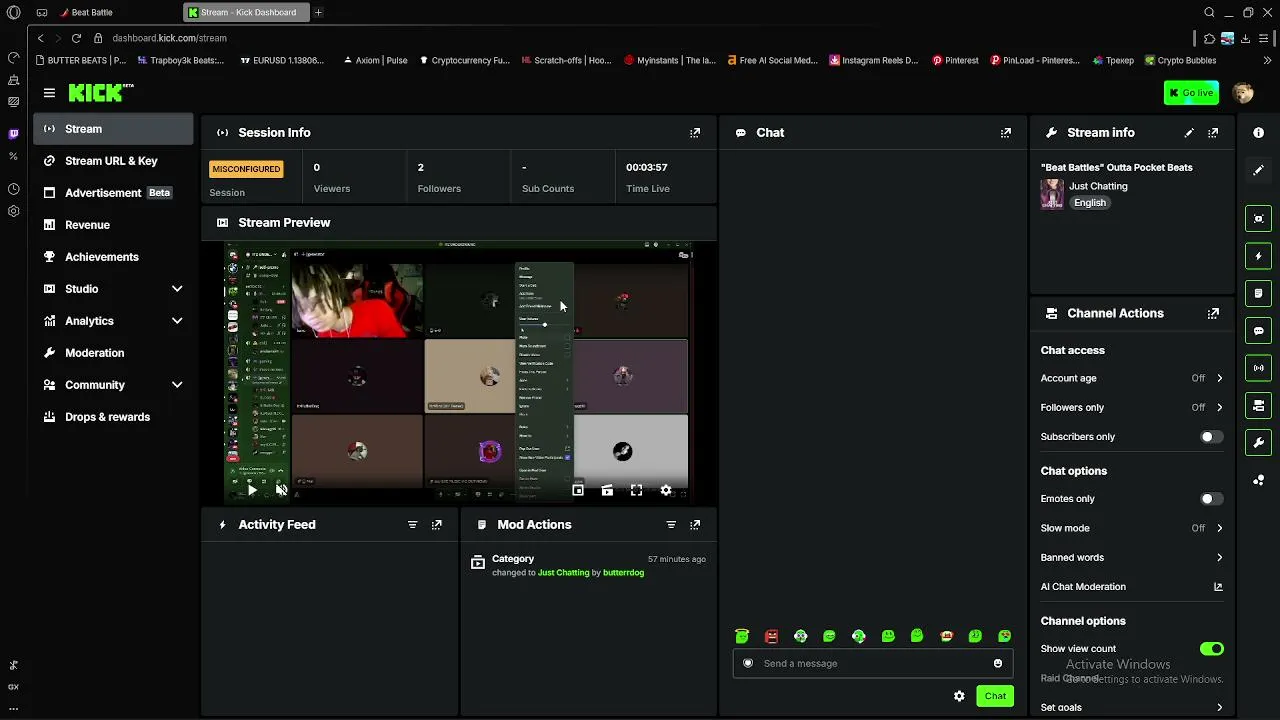Image resolution: width=1280 pixels, height=720 pixels.
Task: Open Slow mode options
Action: click(1132, 528)
